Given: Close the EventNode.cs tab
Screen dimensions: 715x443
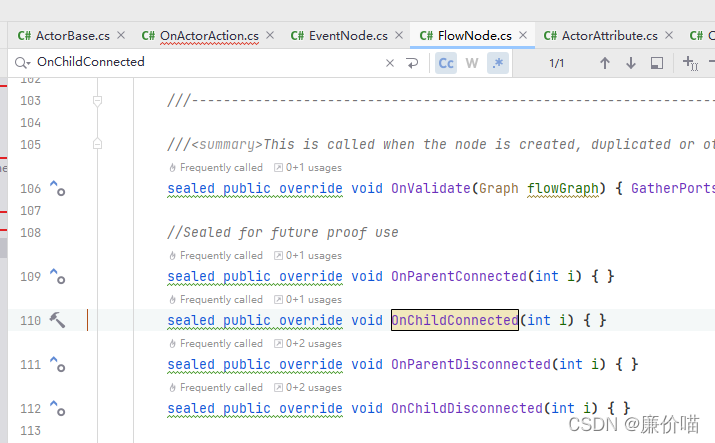Looking at the screenshot, I should point(399,35).
